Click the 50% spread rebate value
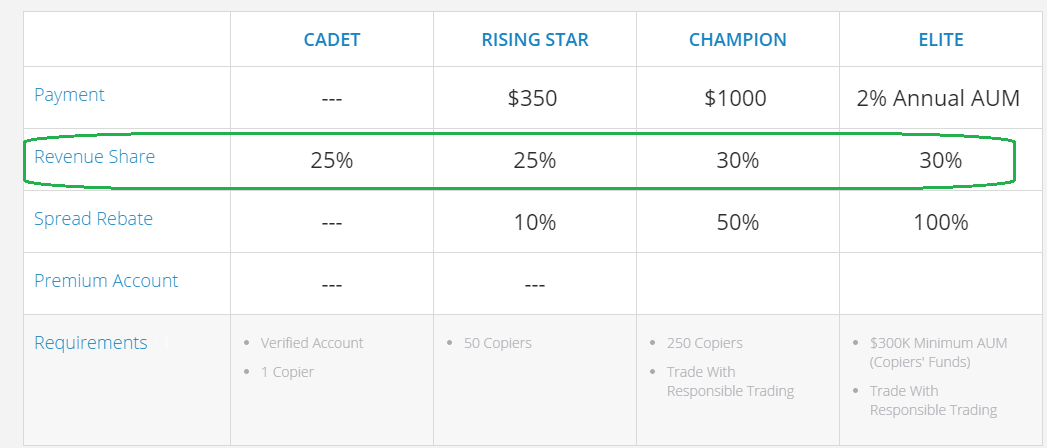The width and height of the screenshot is (1047, 448). tap(737, 222)
